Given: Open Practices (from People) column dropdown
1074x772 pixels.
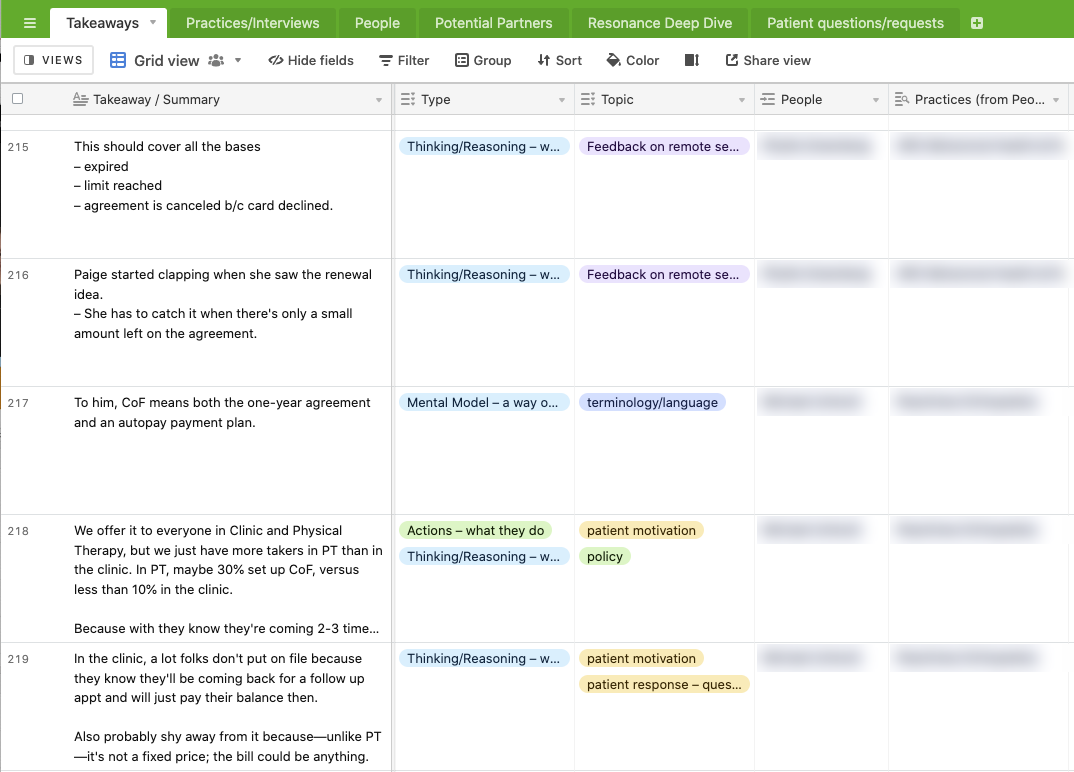Looking at the screenshot, I should pyautogui.click(x=1056, y=100).
